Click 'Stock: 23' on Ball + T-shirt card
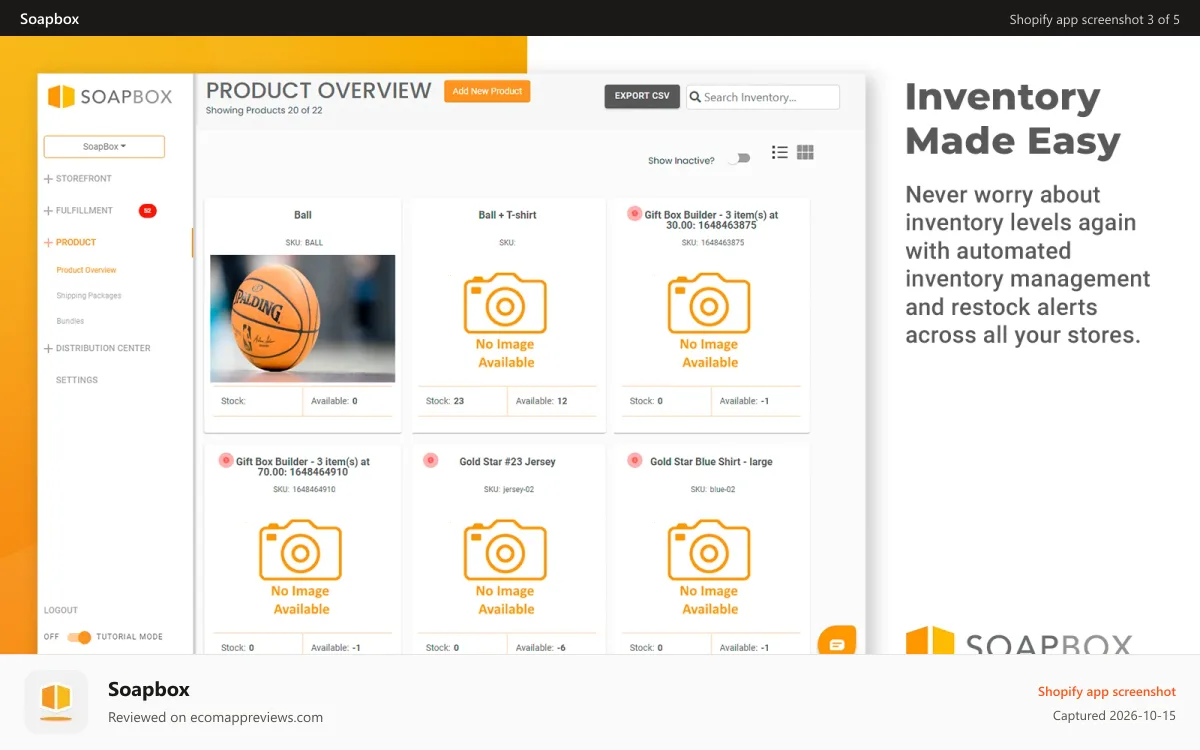Viewport: 1200px width, 750px height. coord(445,401)
